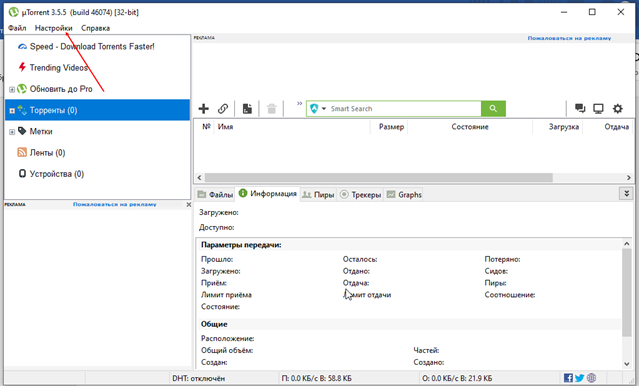Click top banner Пожаловаться на рекламу link
This screenshot has height=386, width=639.
pos(569,38)
